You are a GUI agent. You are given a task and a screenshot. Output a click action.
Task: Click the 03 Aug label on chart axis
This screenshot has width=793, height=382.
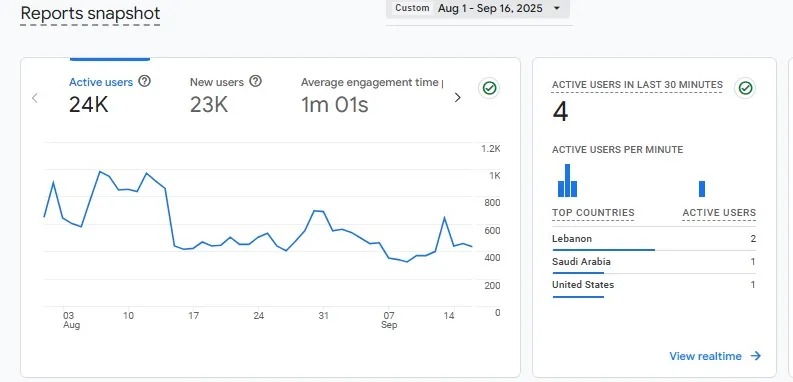click(71, 320)
